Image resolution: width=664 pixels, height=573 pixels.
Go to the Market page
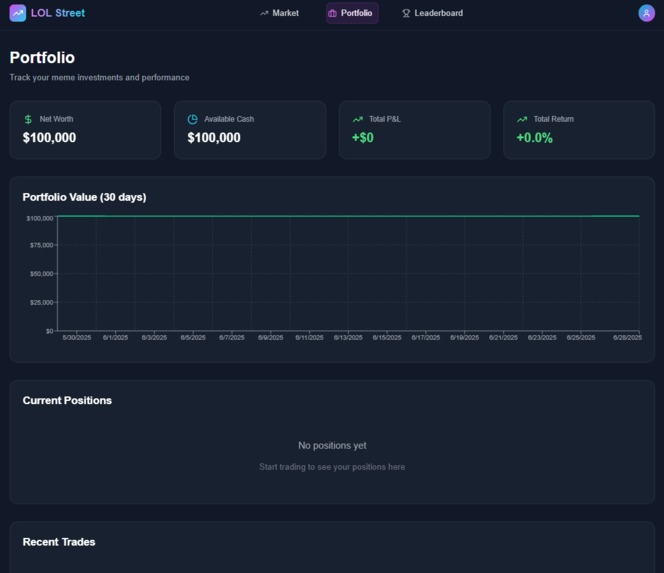click(x=279, y=13)
